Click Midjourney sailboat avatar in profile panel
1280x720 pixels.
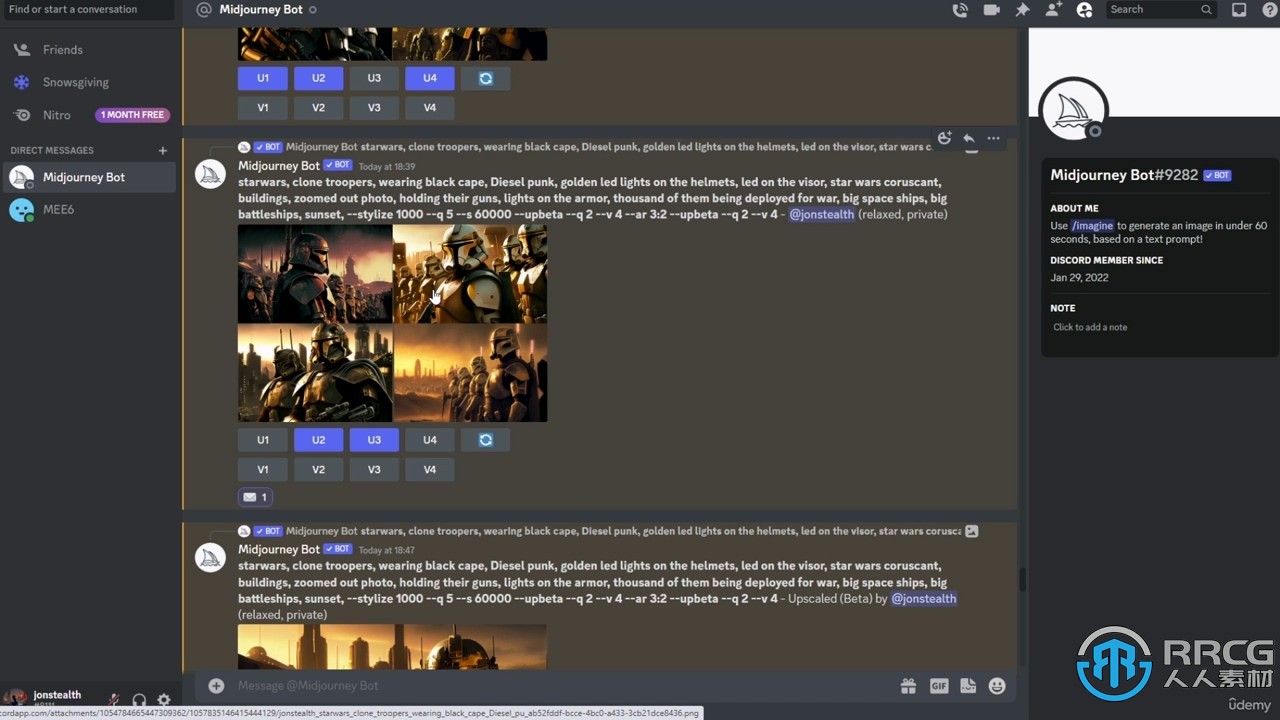(1073, 108)
